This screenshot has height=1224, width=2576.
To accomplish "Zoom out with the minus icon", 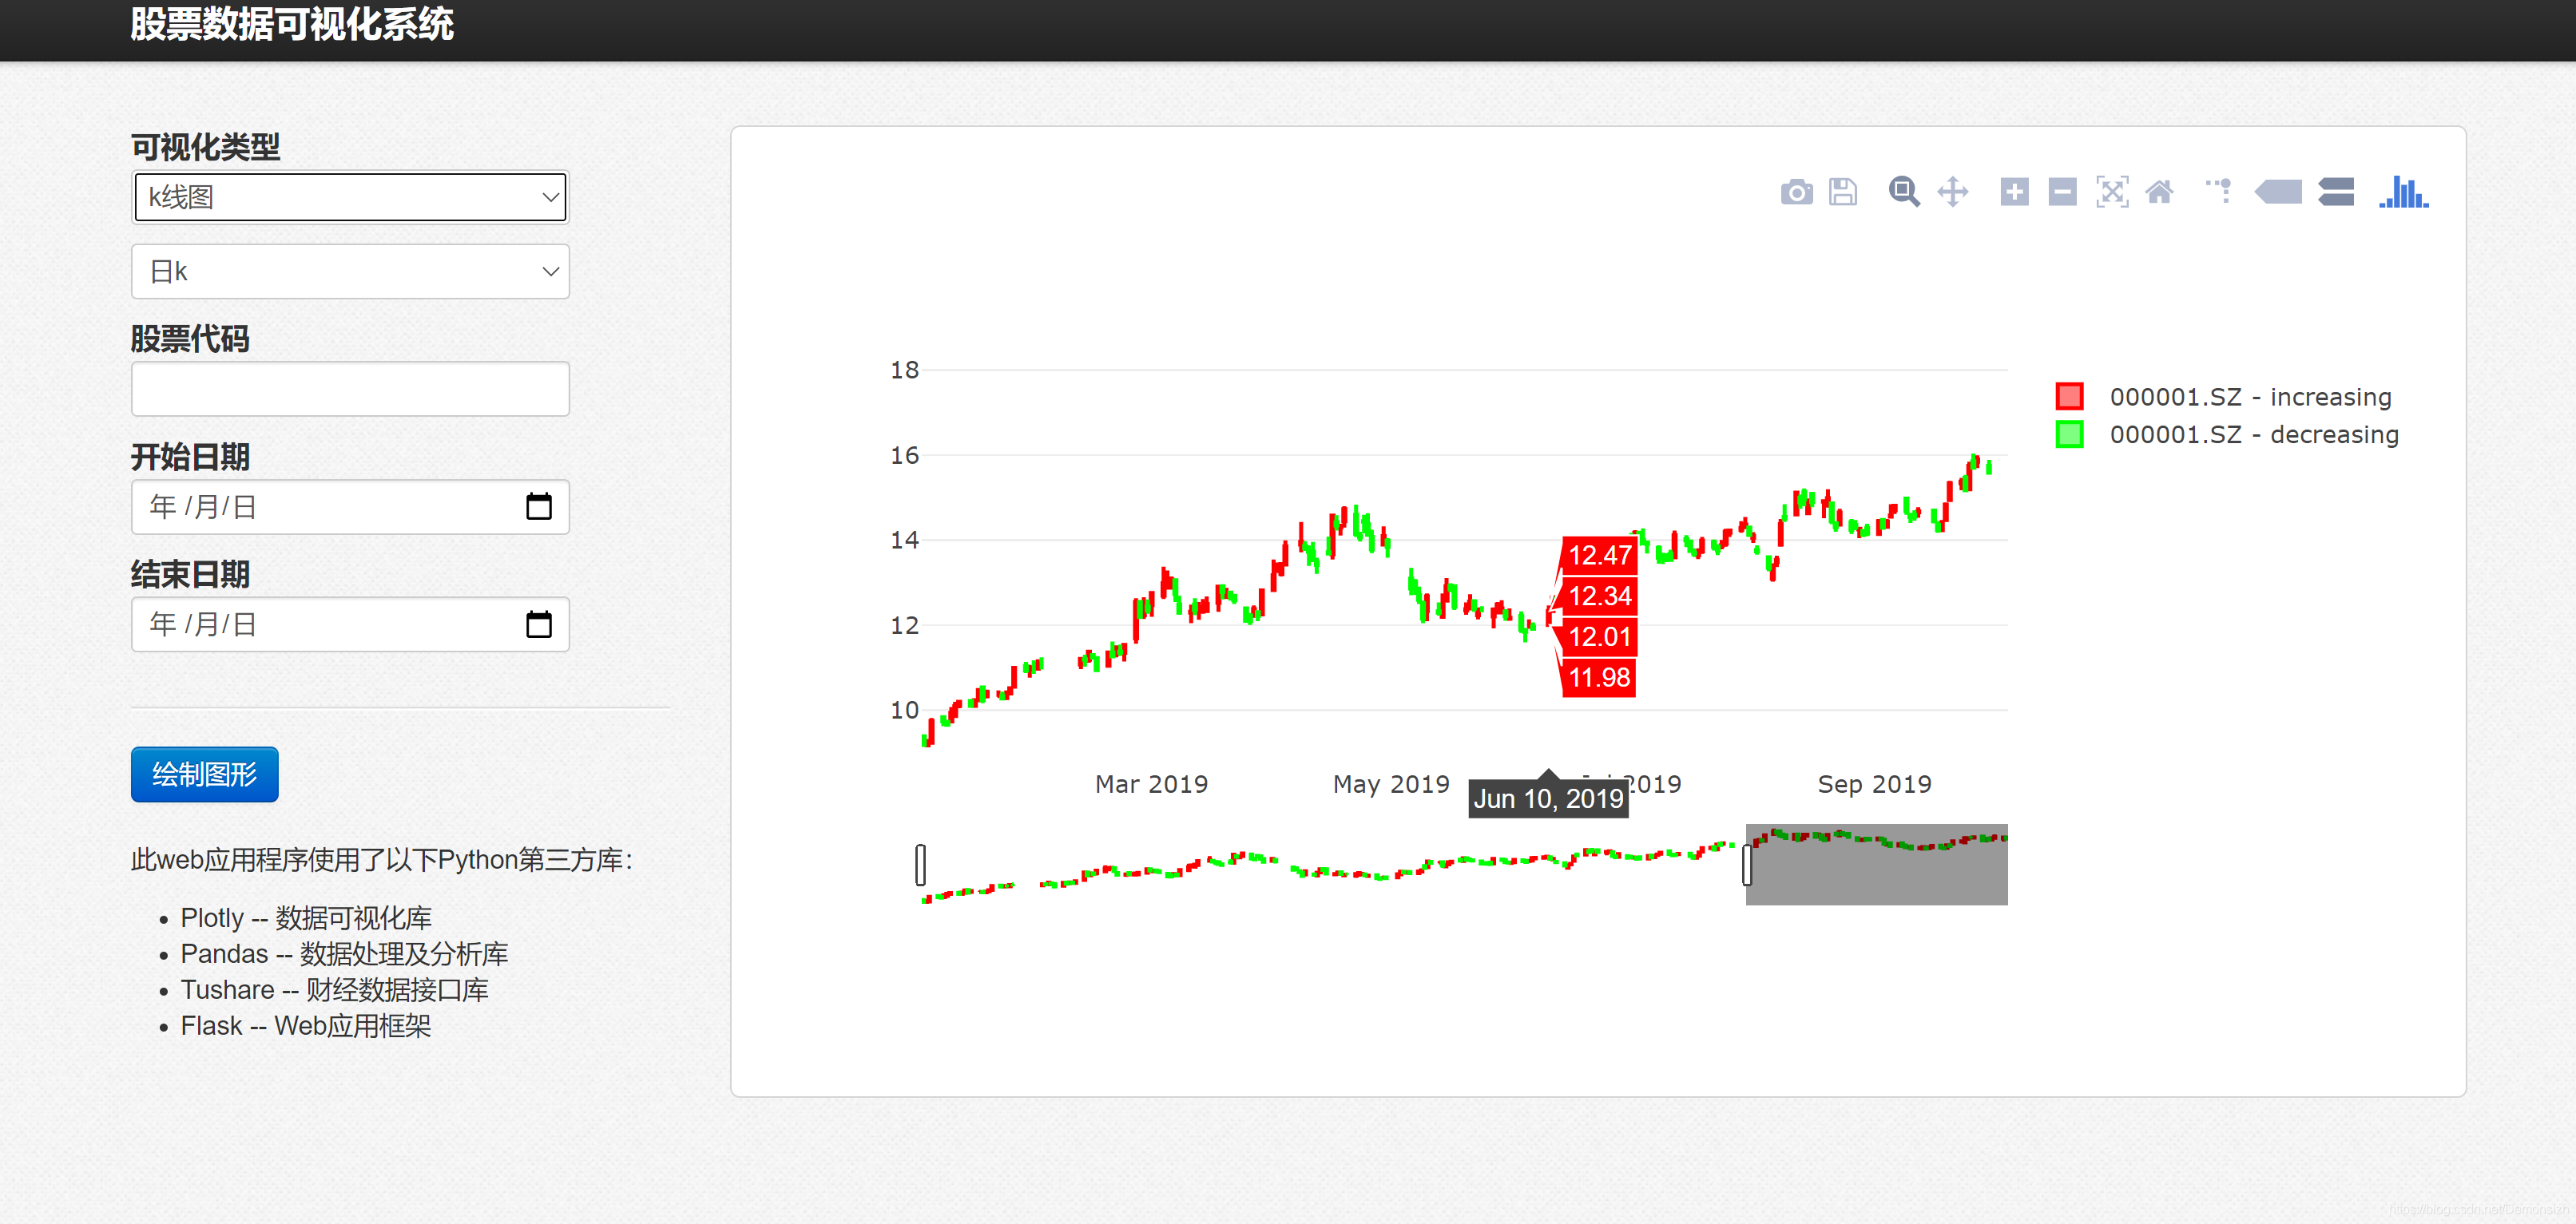I will [x=2062, y=192].
